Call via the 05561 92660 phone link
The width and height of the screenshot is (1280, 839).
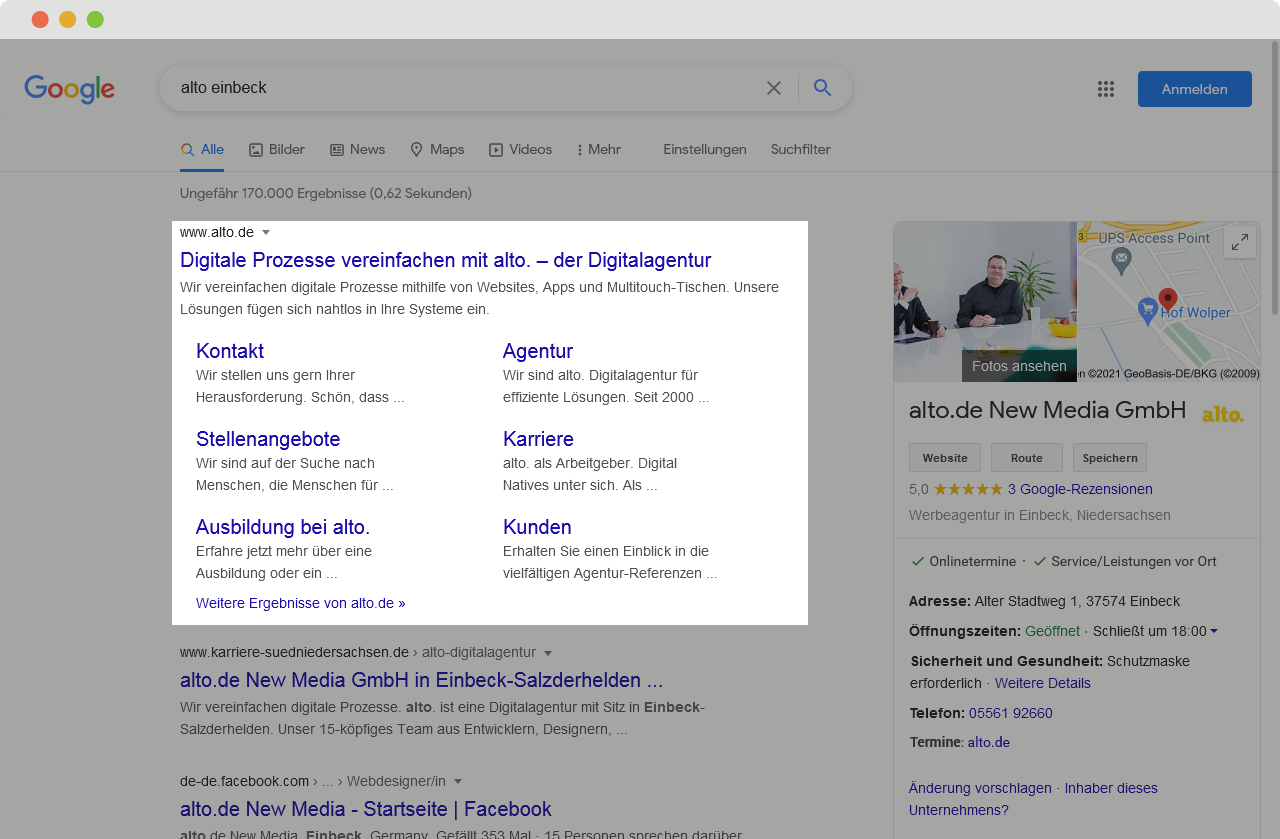point(1010,713)
